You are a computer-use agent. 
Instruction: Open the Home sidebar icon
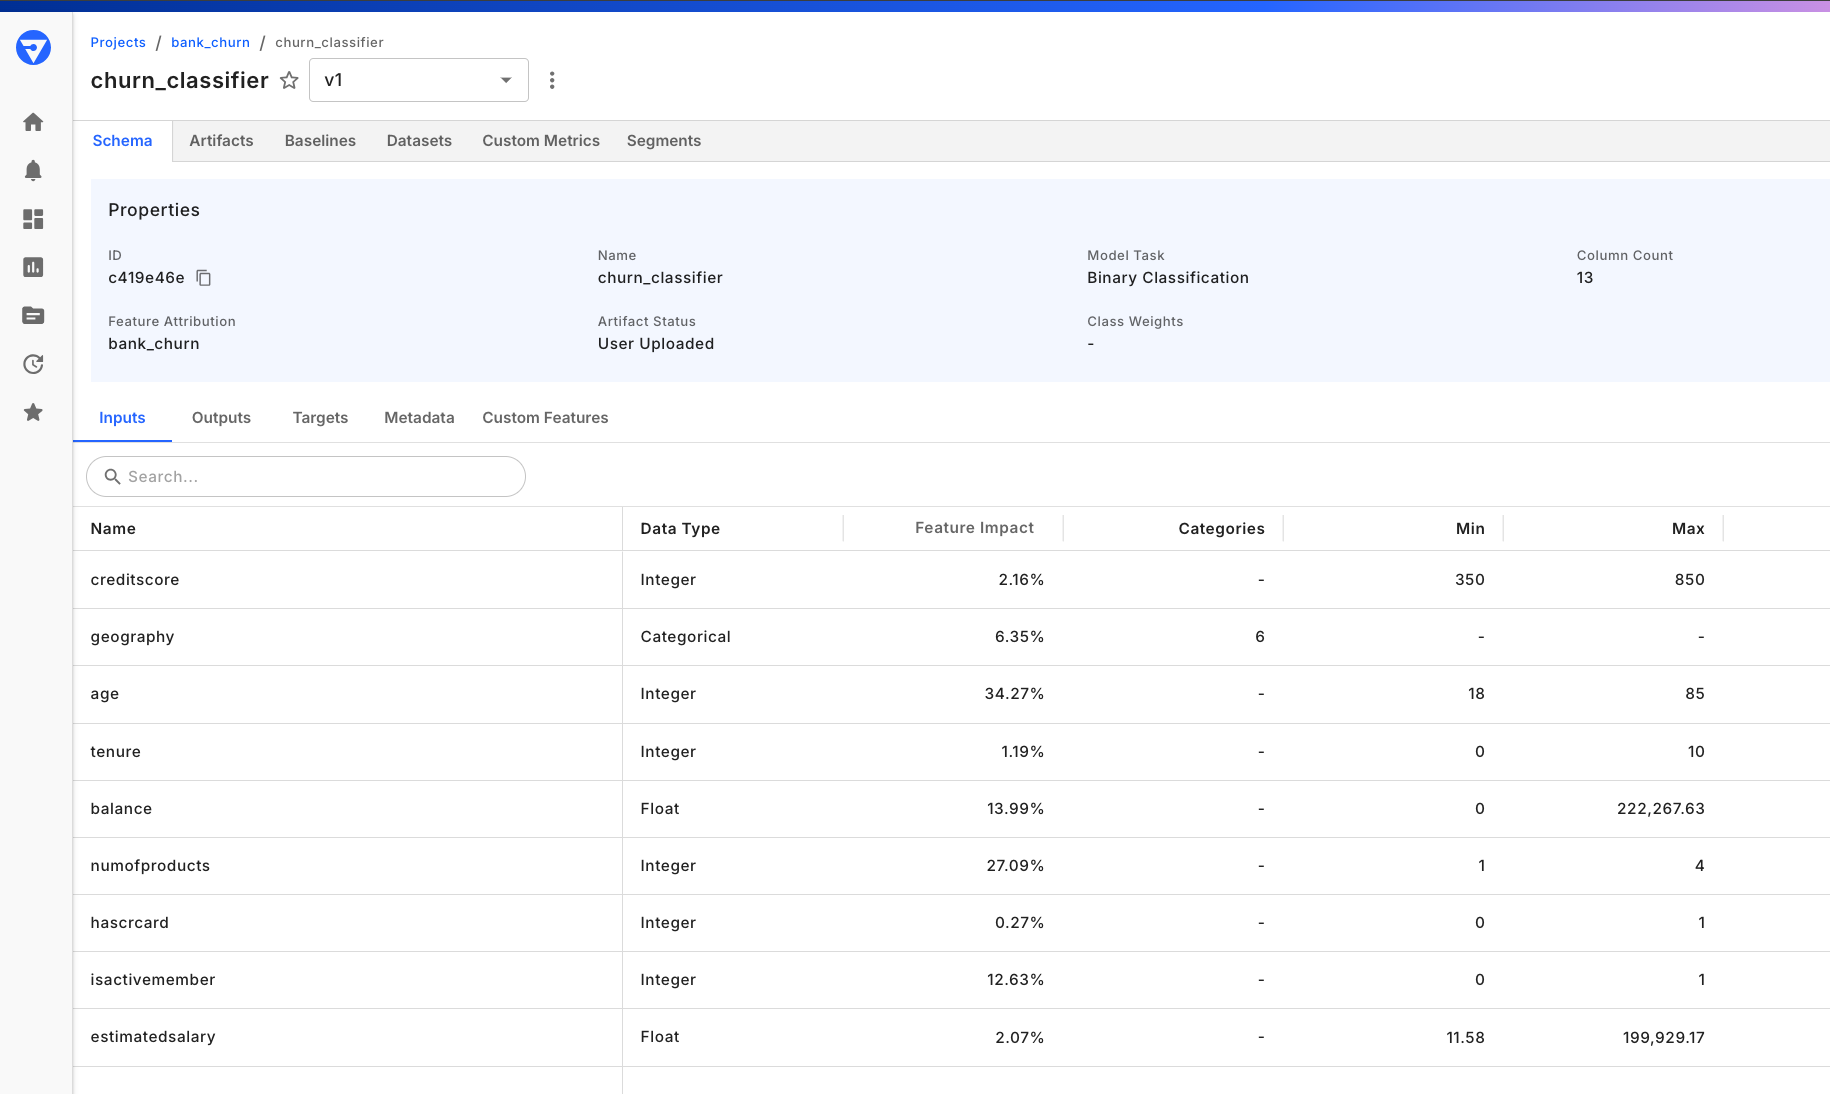click(33, 122)
